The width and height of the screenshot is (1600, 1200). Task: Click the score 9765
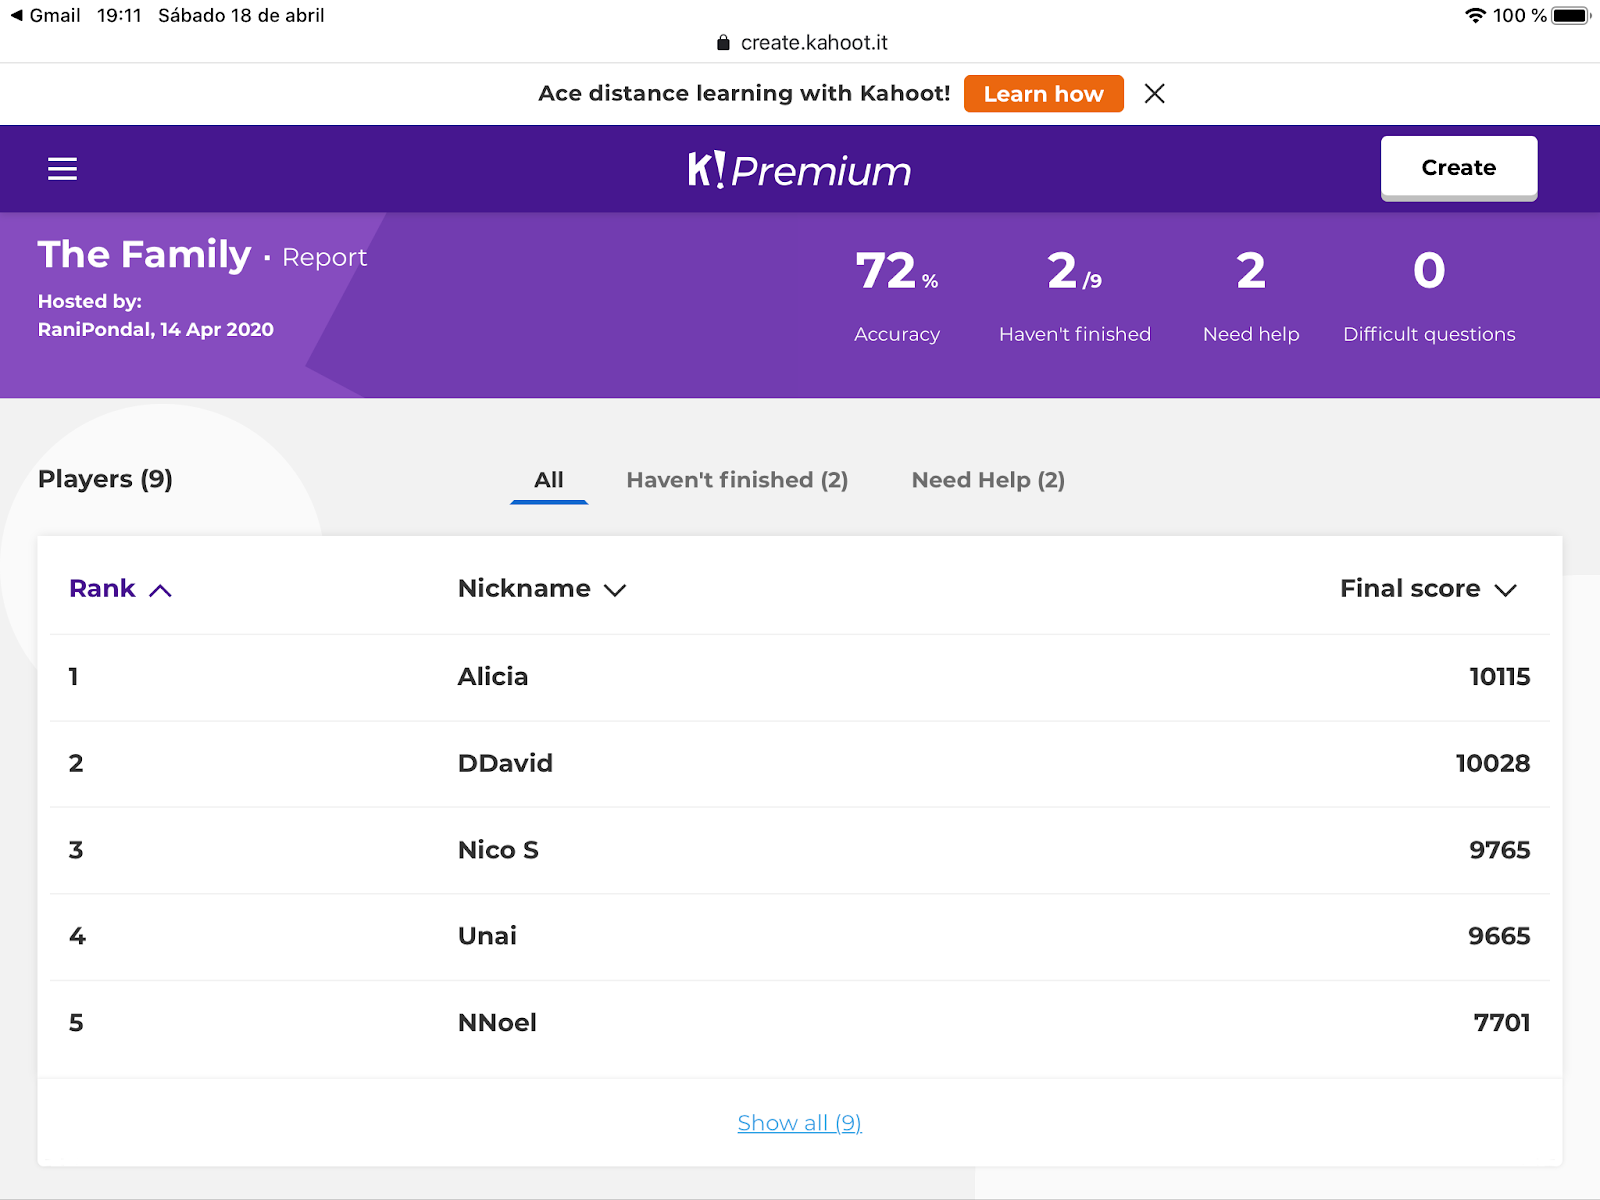1500,850
